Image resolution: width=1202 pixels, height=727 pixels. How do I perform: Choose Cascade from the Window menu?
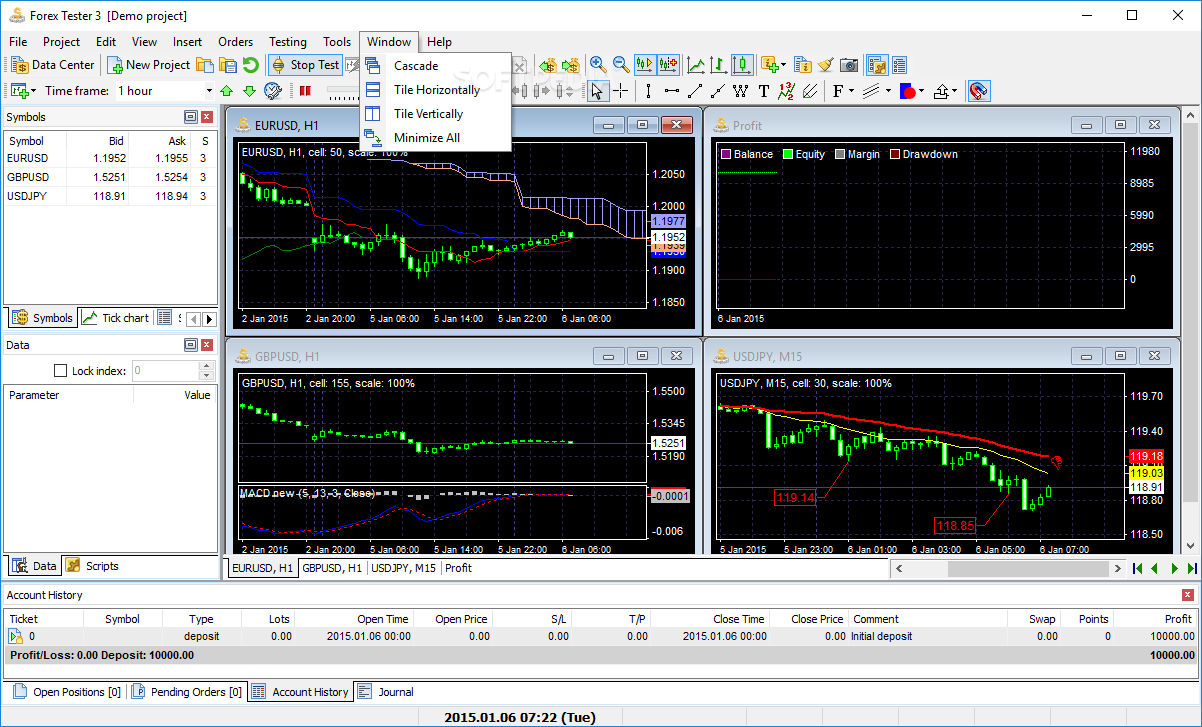436,66
